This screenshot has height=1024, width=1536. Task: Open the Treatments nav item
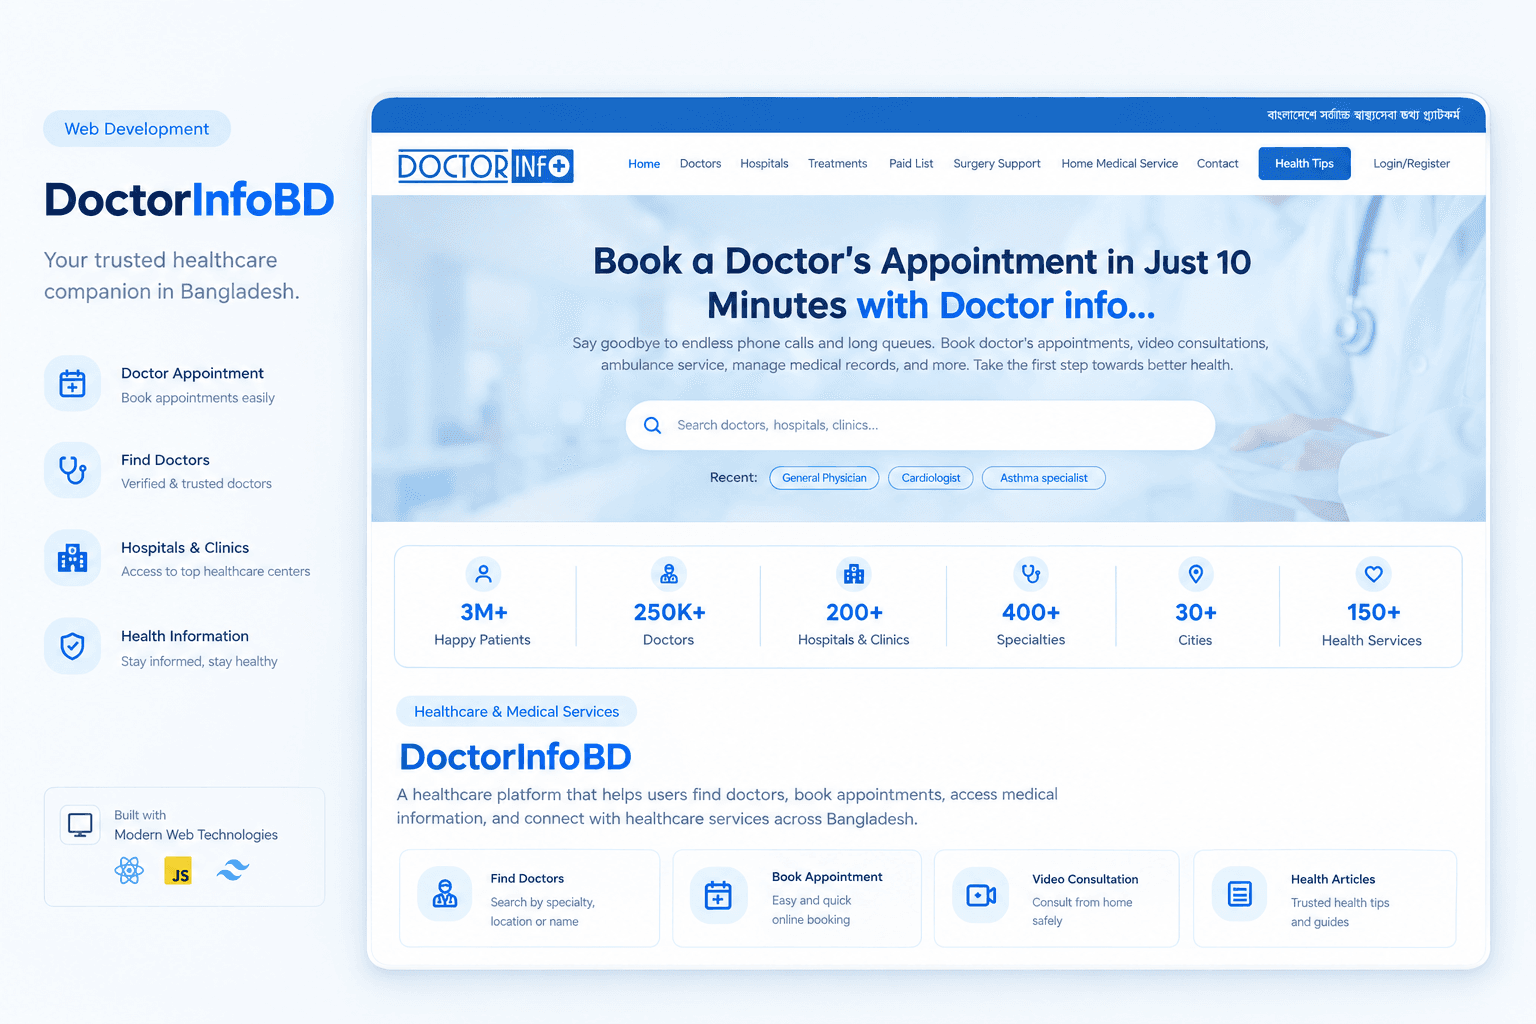pyautogui.click(x=838, y=164)
